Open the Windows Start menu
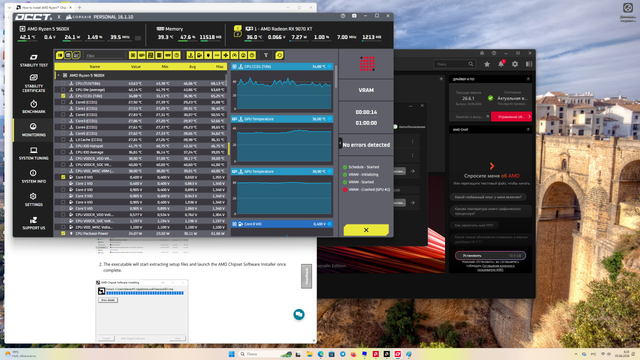 (232, 354)
